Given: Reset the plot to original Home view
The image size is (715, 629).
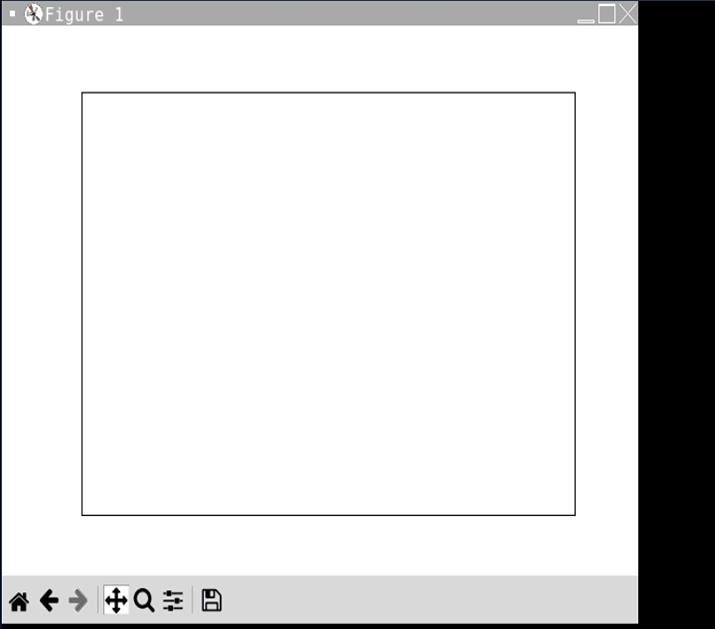Looking at the screenshot, I should click(19, 601).
